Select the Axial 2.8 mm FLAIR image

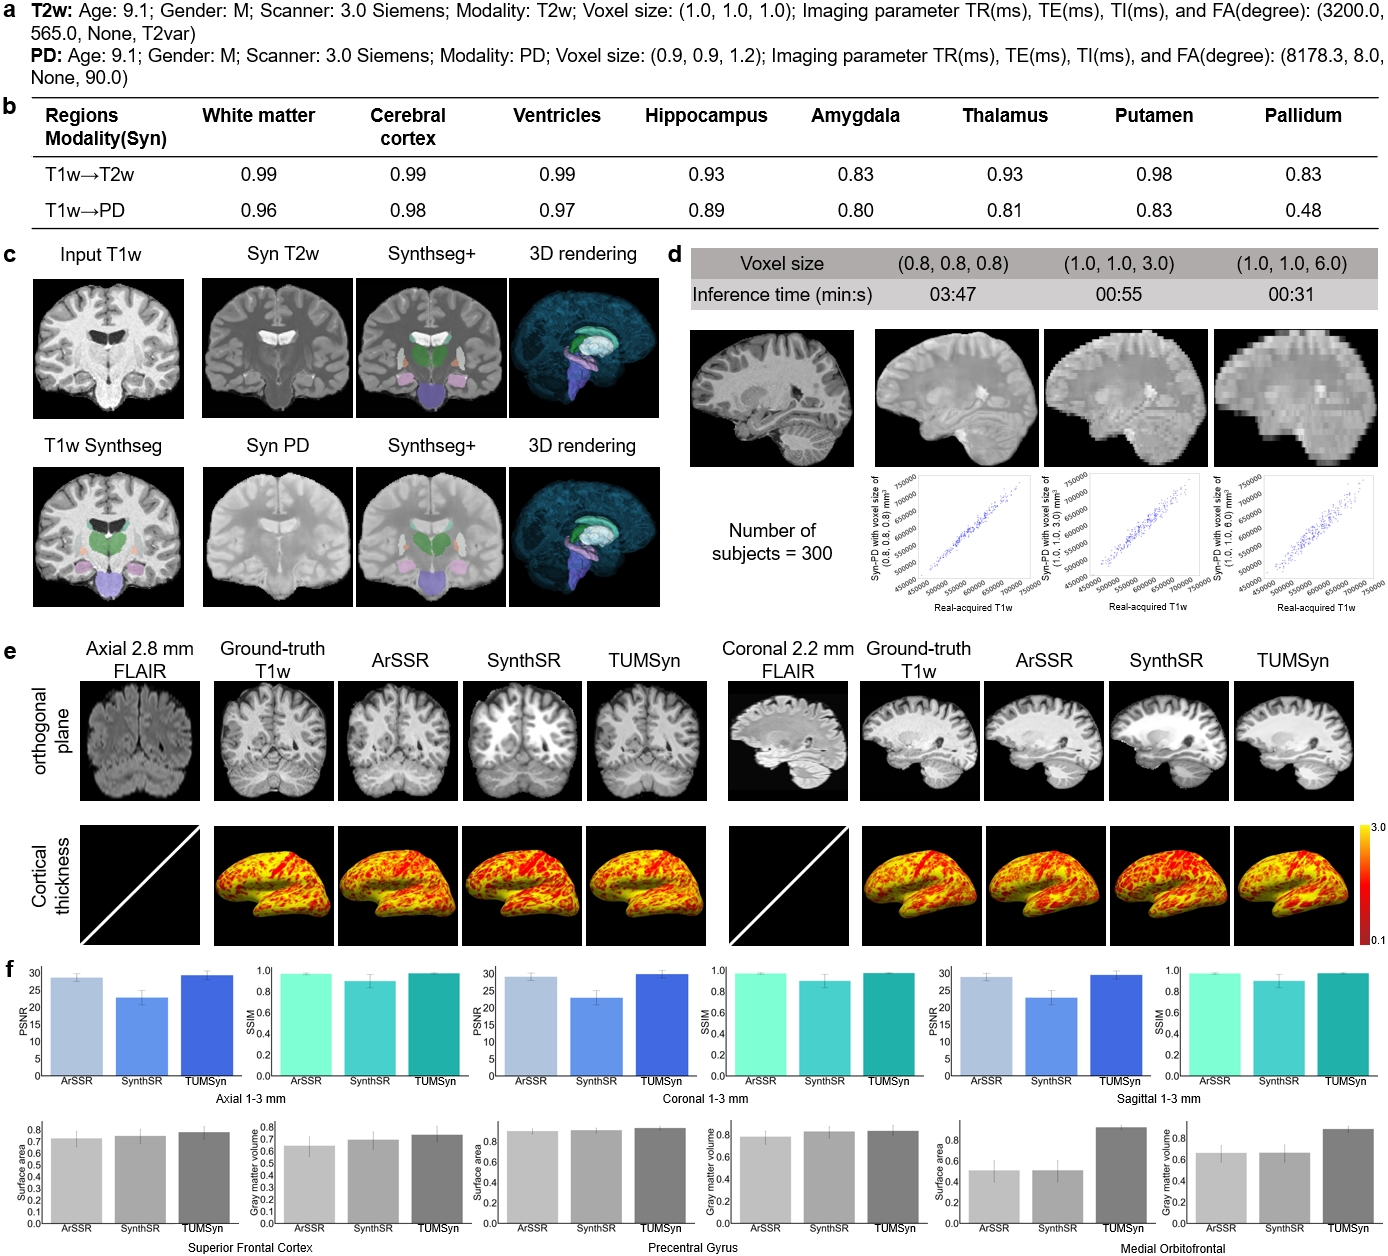click(x=140, y=741)
